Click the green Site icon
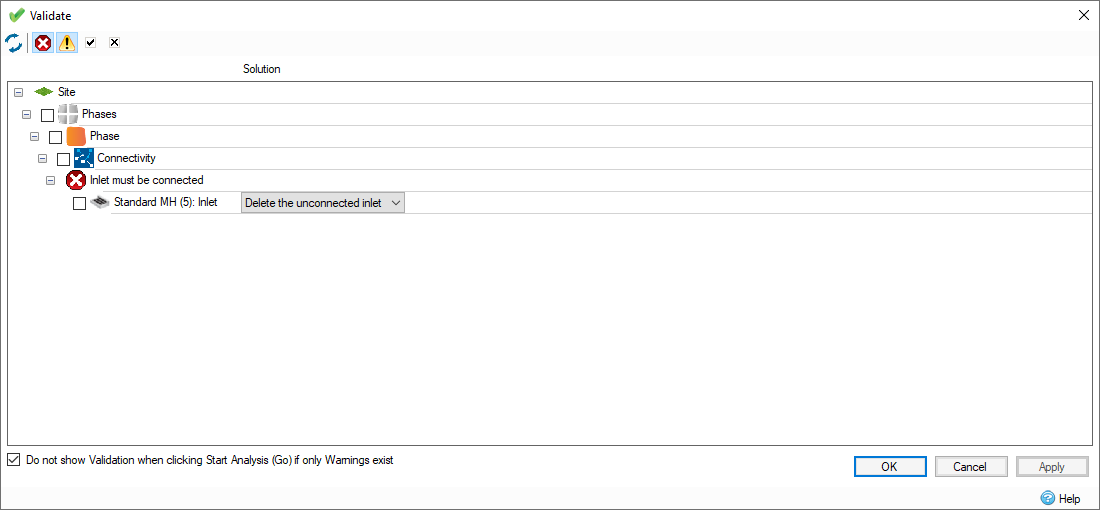Screen dimensions: 1100x510 44,92
